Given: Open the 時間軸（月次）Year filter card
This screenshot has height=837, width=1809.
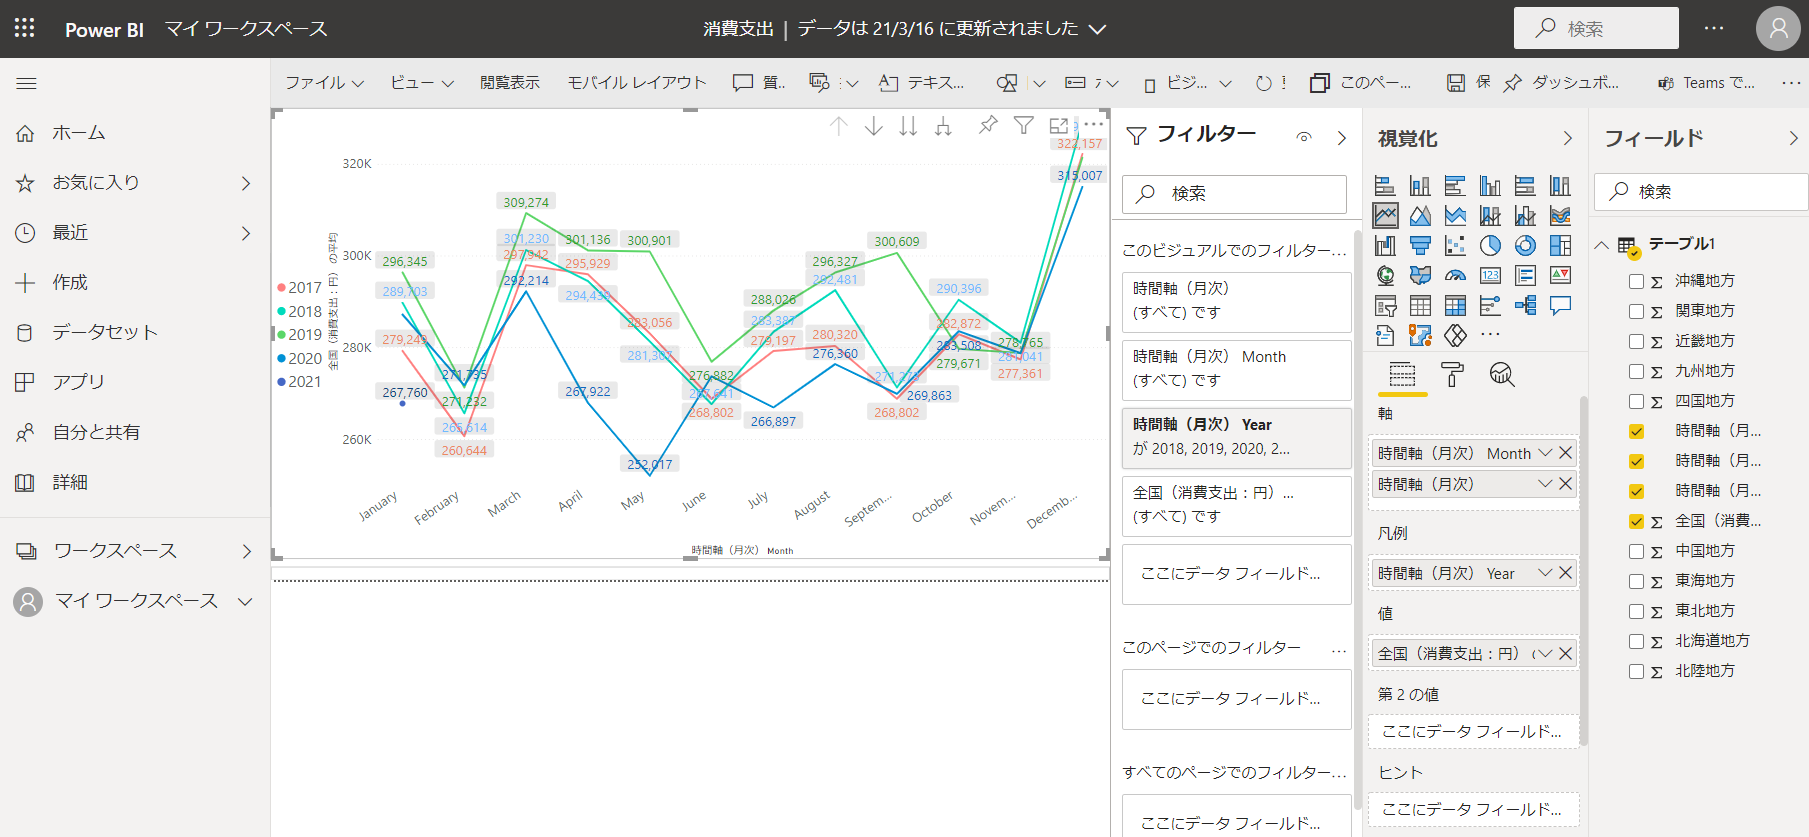Looking at the screenshot, I should point(1236,437).
